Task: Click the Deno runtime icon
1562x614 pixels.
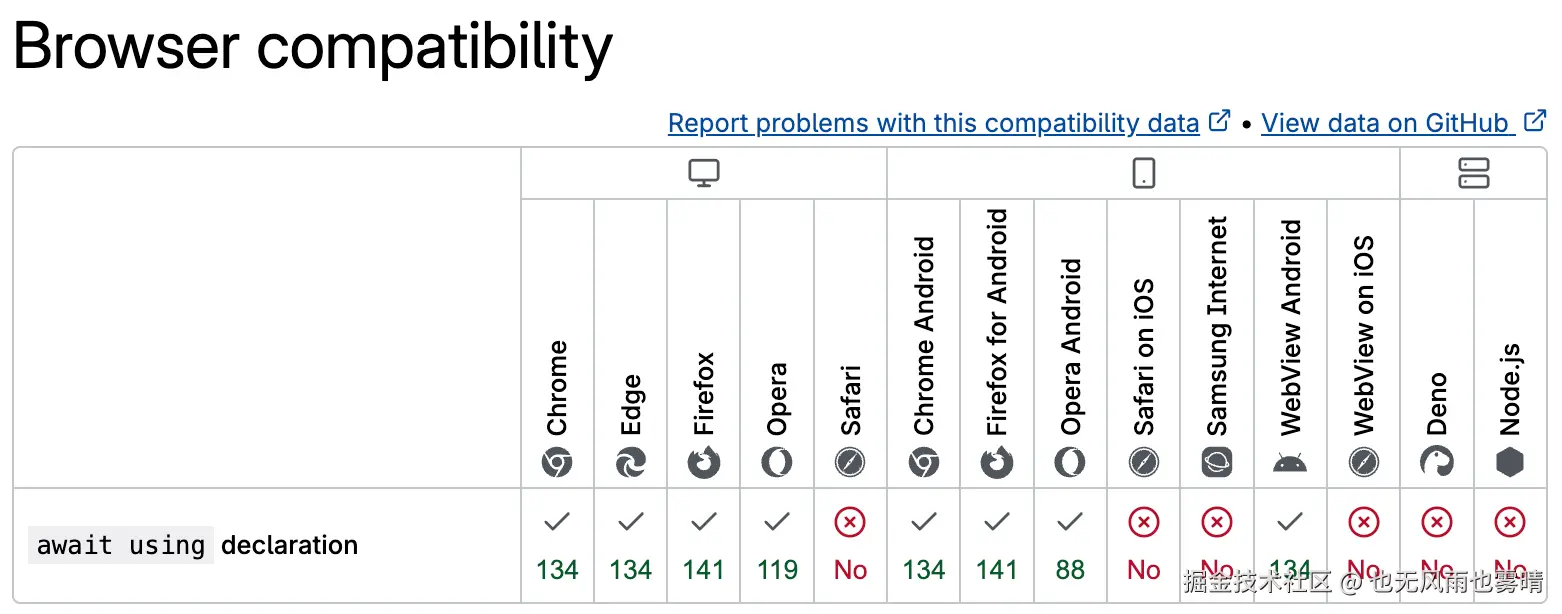Action: click(1437, 463)
